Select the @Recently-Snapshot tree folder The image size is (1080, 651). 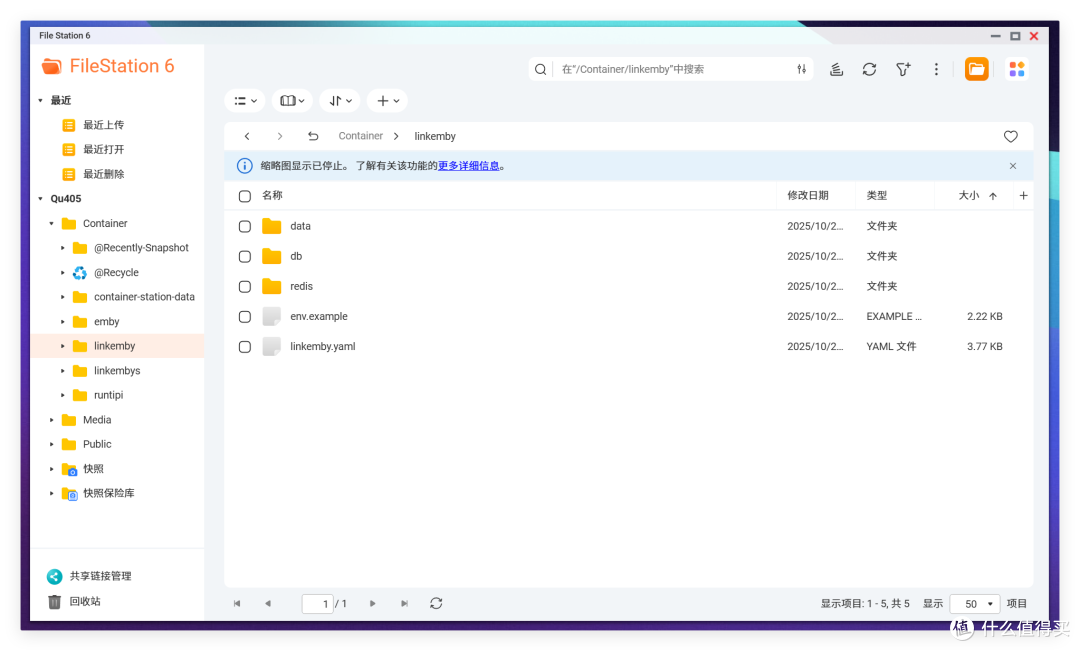click(x=141, y=248)
